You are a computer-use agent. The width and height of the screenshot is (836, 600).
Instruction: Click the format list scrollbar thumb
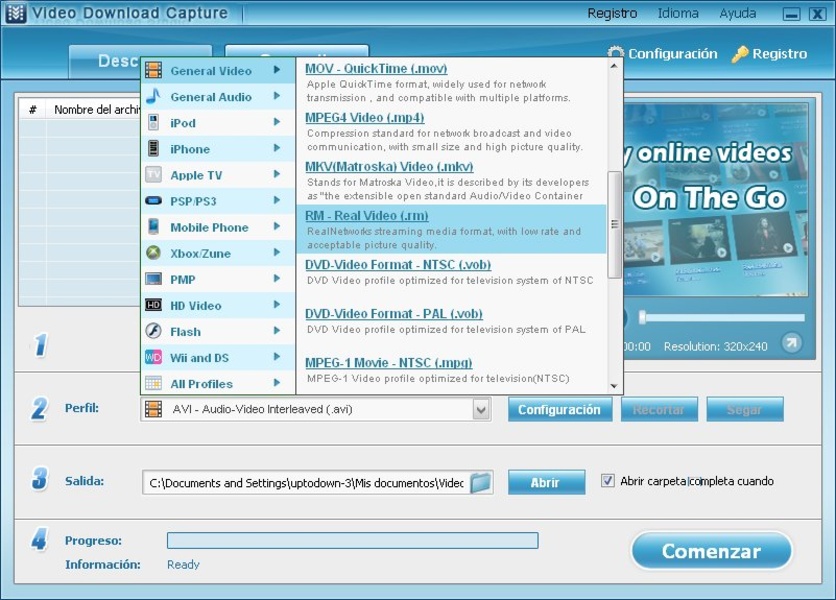tap(614, 225)
